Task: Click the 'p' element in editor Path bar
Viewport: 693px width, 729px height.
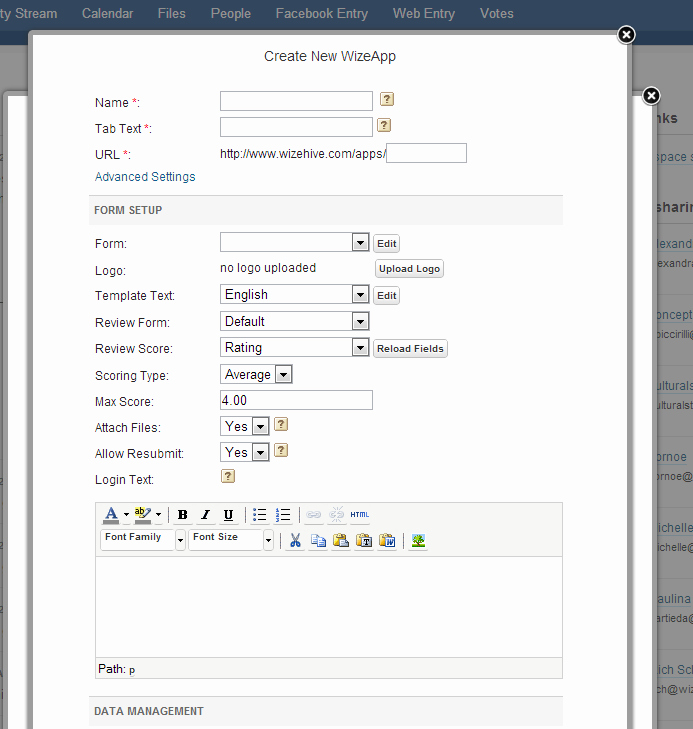Action: pyautogui.click(x=132, y=670)
